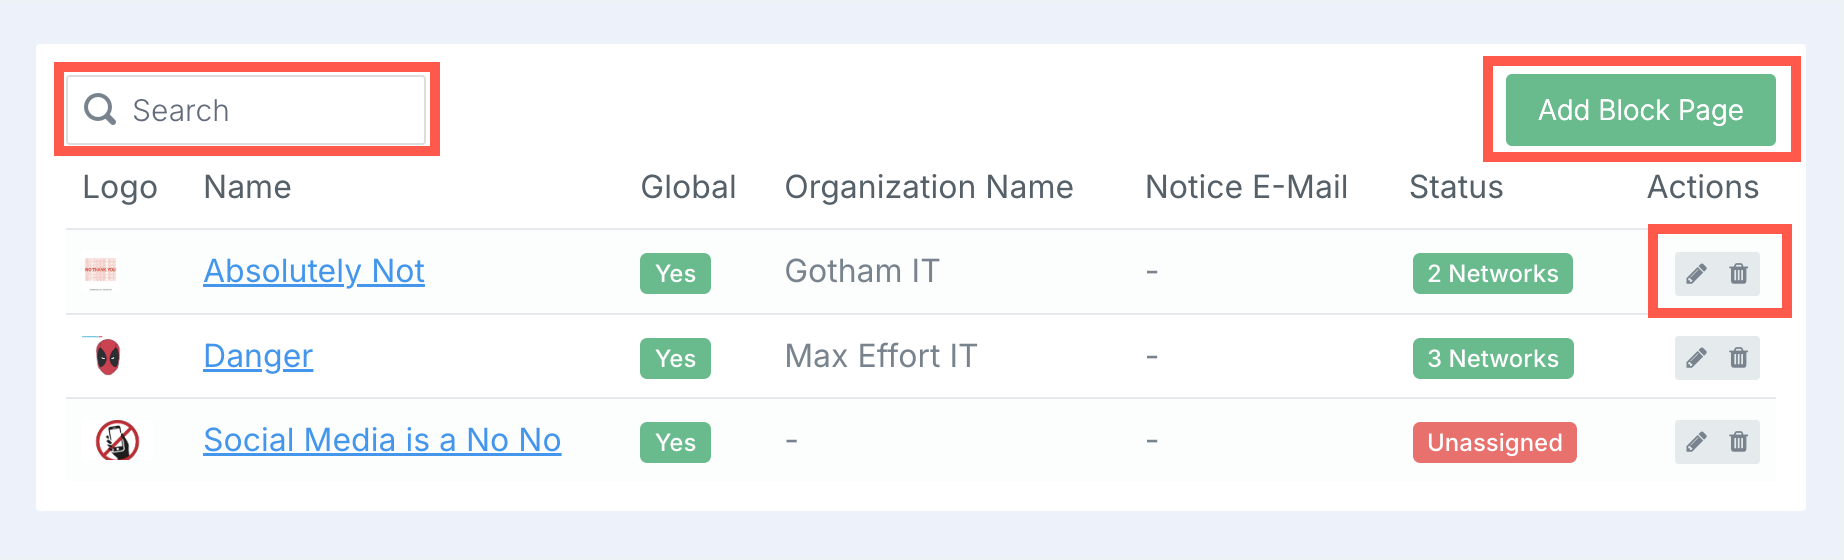The image size is (1844, 560).
Task: Click the Unassigned status badge
Action: pos(1495,442)
